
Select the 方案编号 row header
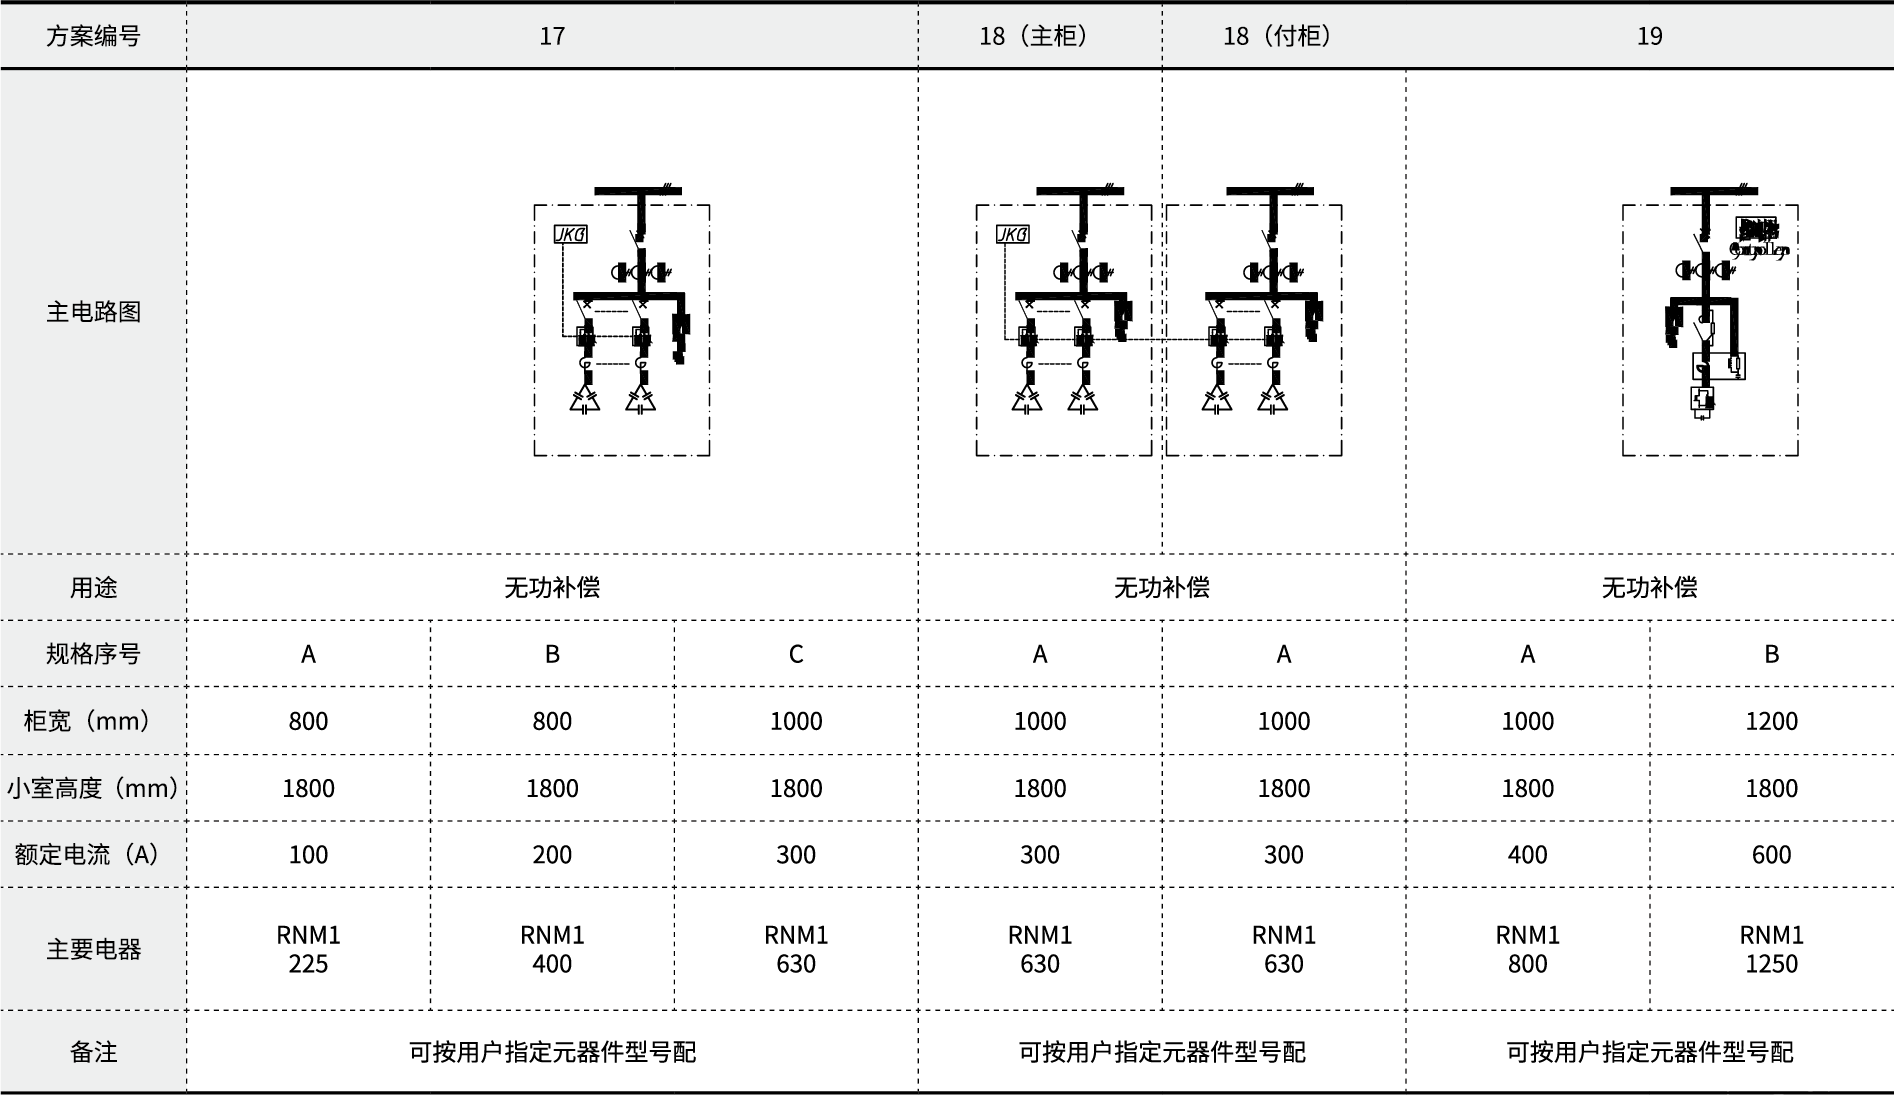pos(93,37)
